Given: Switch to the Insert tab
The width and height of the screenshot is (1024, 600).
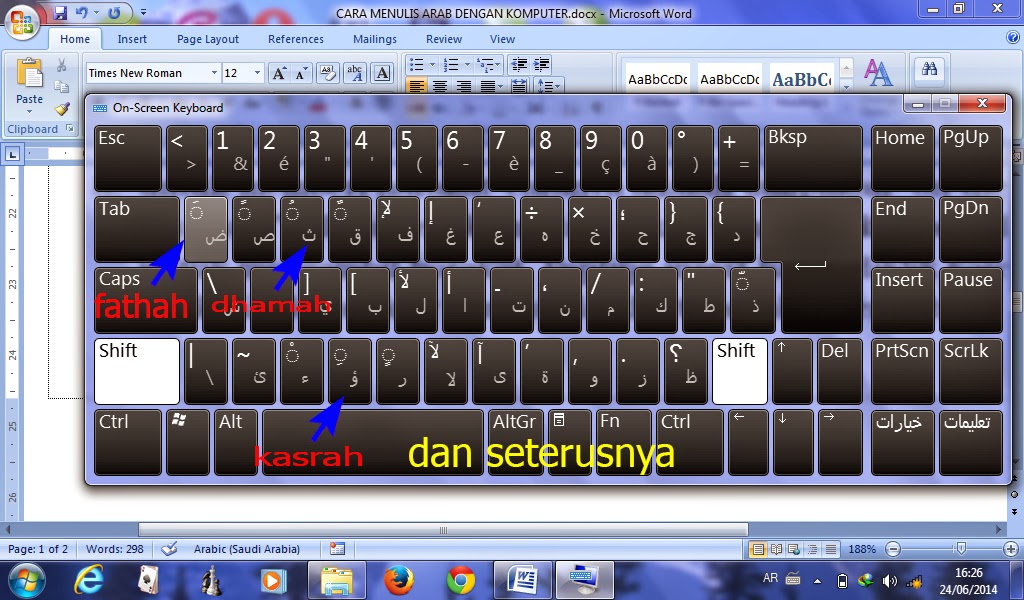Looking at the screenshot, I should tap(132, 39).
